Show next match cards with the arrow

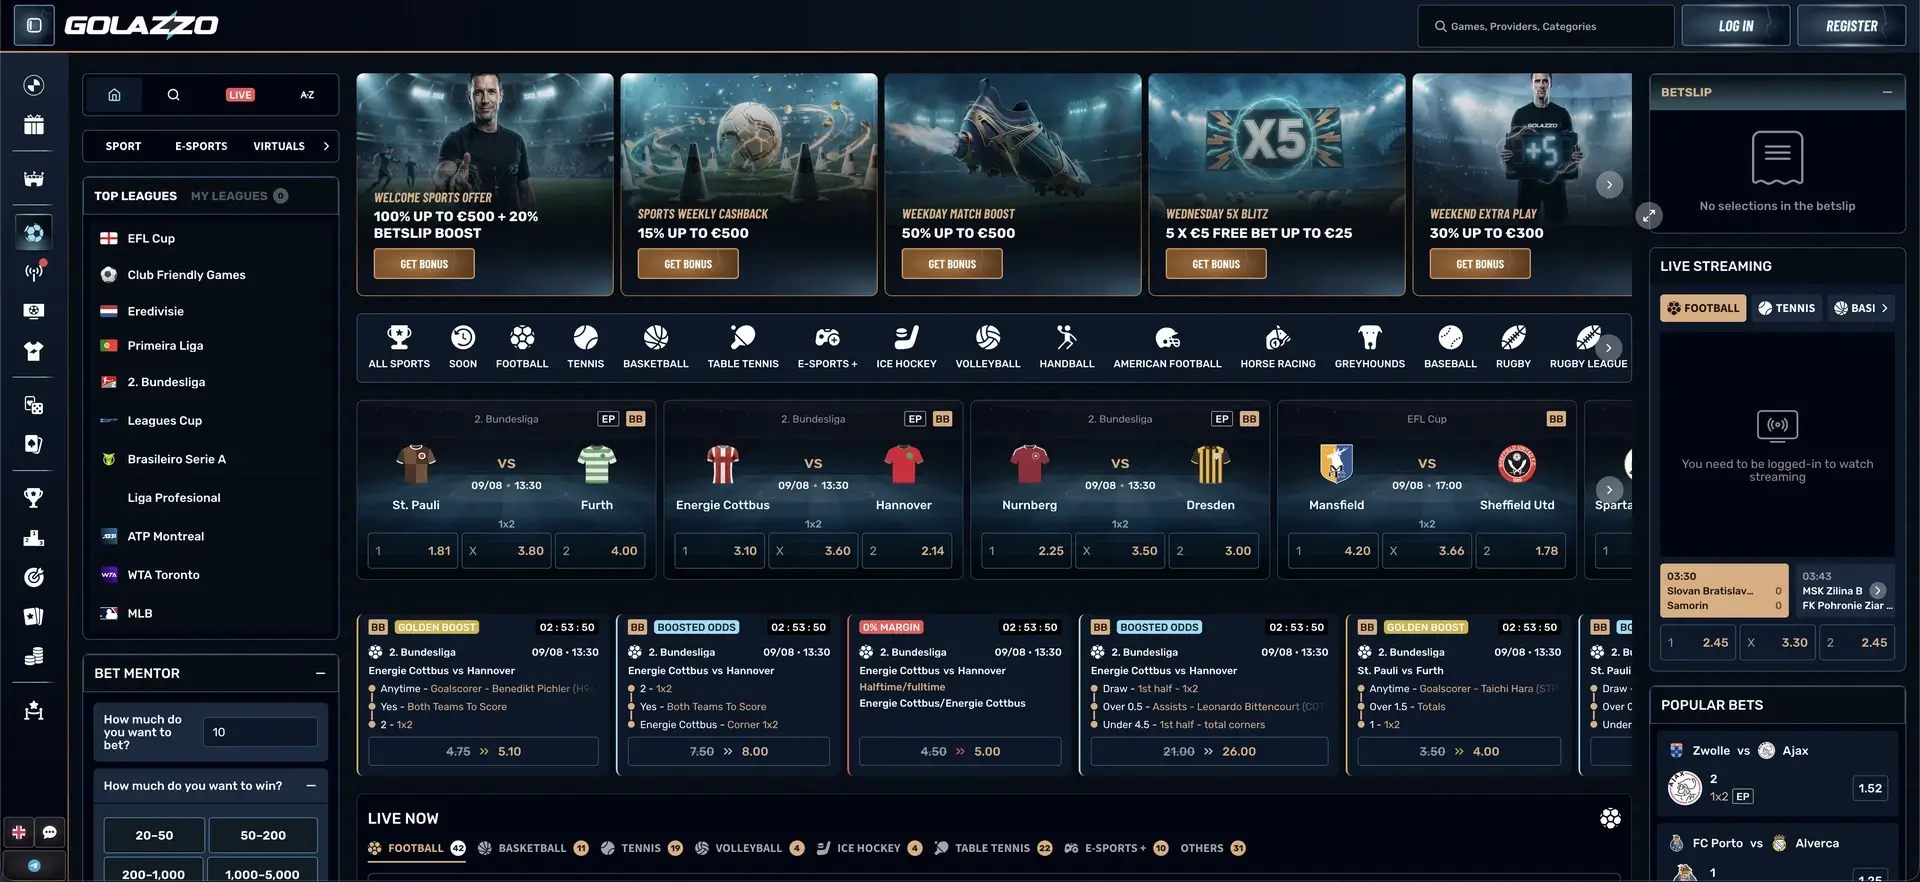(x=1609, y=490)
